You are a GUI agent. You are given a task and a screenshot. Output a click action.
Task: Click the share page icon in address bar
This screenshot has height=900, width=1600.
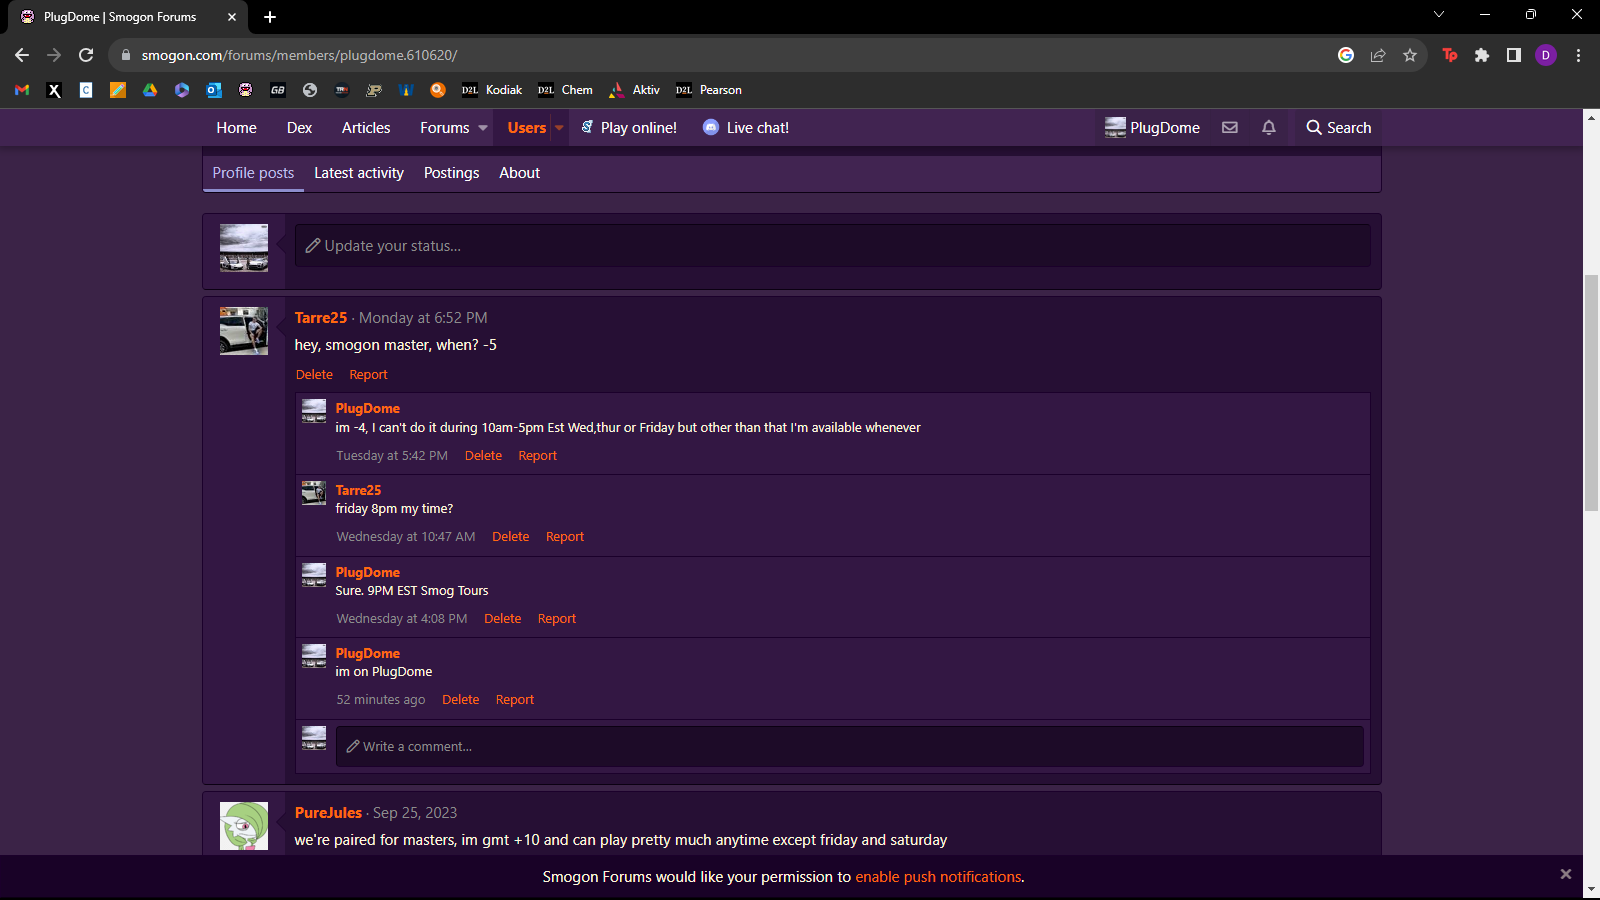(x=1378, y=56)
